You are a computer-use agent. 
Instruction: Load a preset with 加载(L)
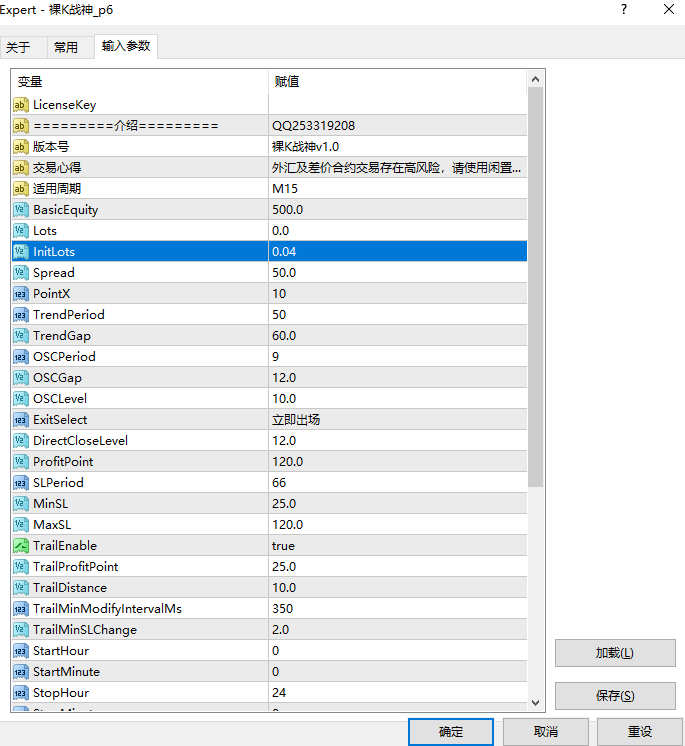pos(615,653)
